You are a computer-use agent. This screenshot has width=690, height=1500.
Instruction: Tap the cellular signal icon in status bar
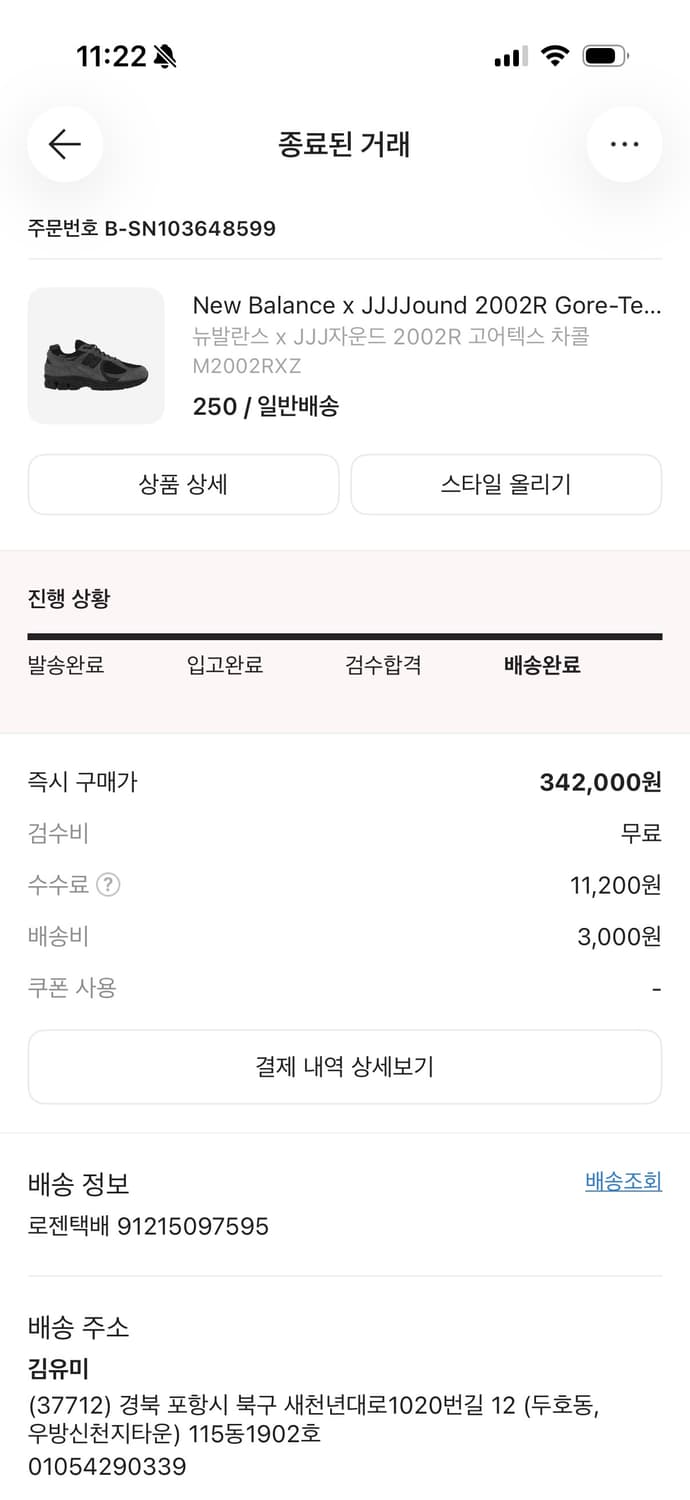coord(509,57)
